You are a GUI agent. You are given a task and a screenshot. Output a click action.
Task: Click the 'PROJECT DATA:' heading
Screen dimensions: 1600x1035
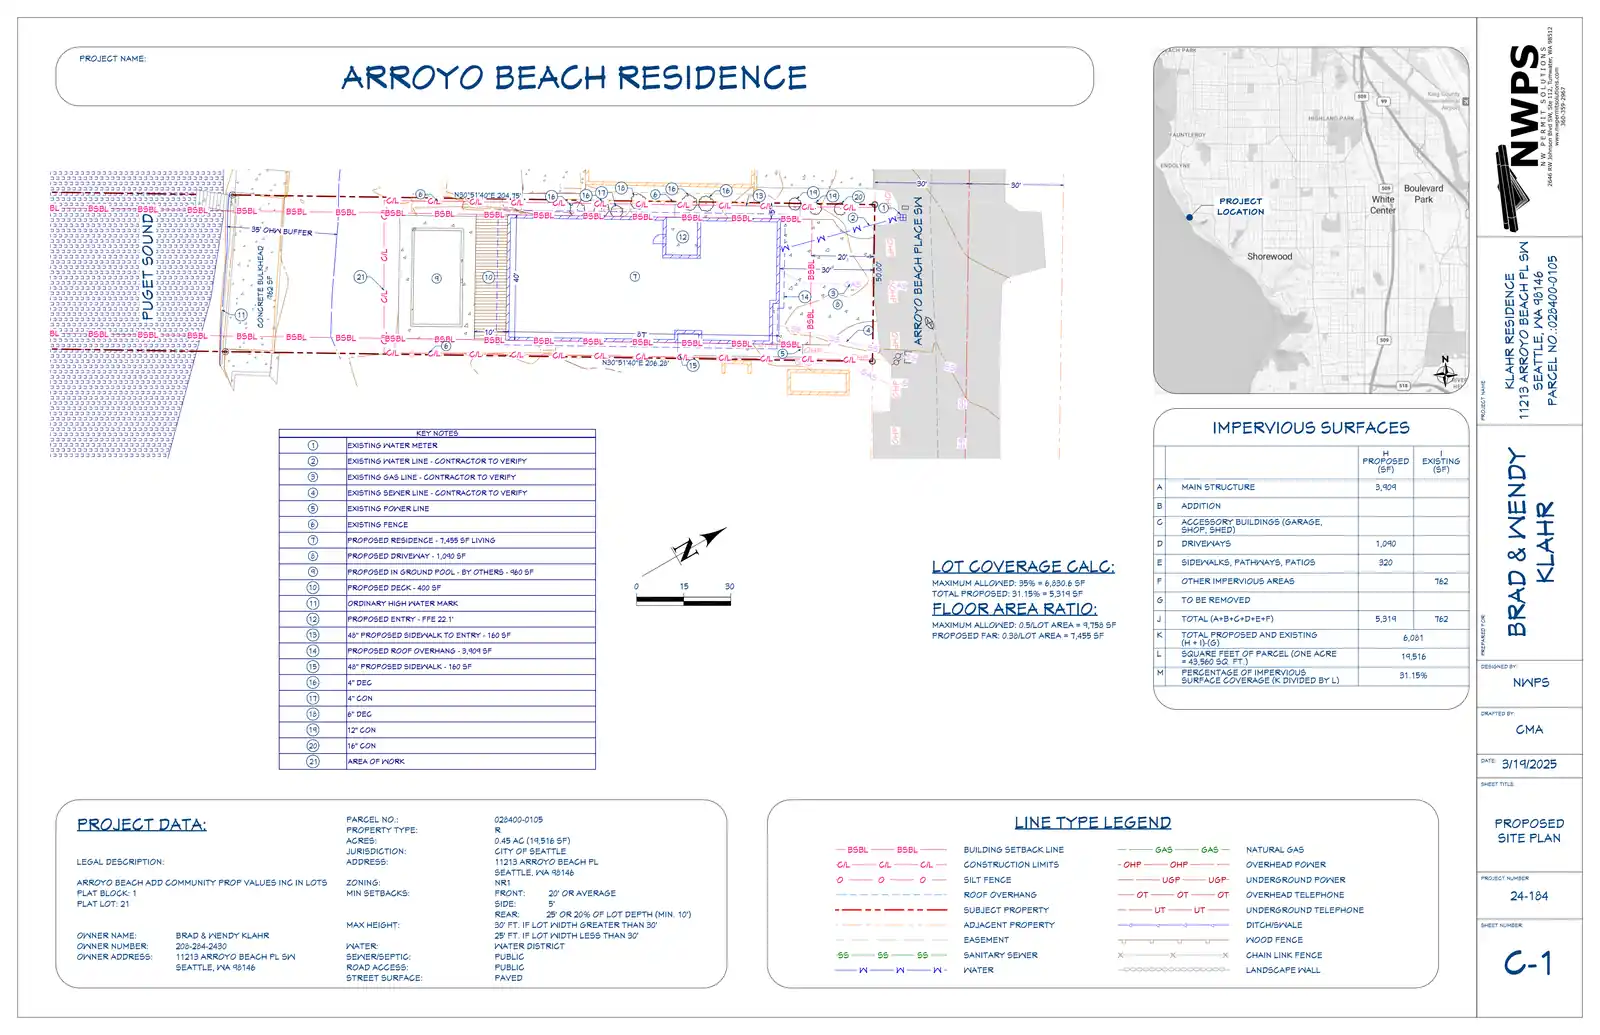click(141, 825)
